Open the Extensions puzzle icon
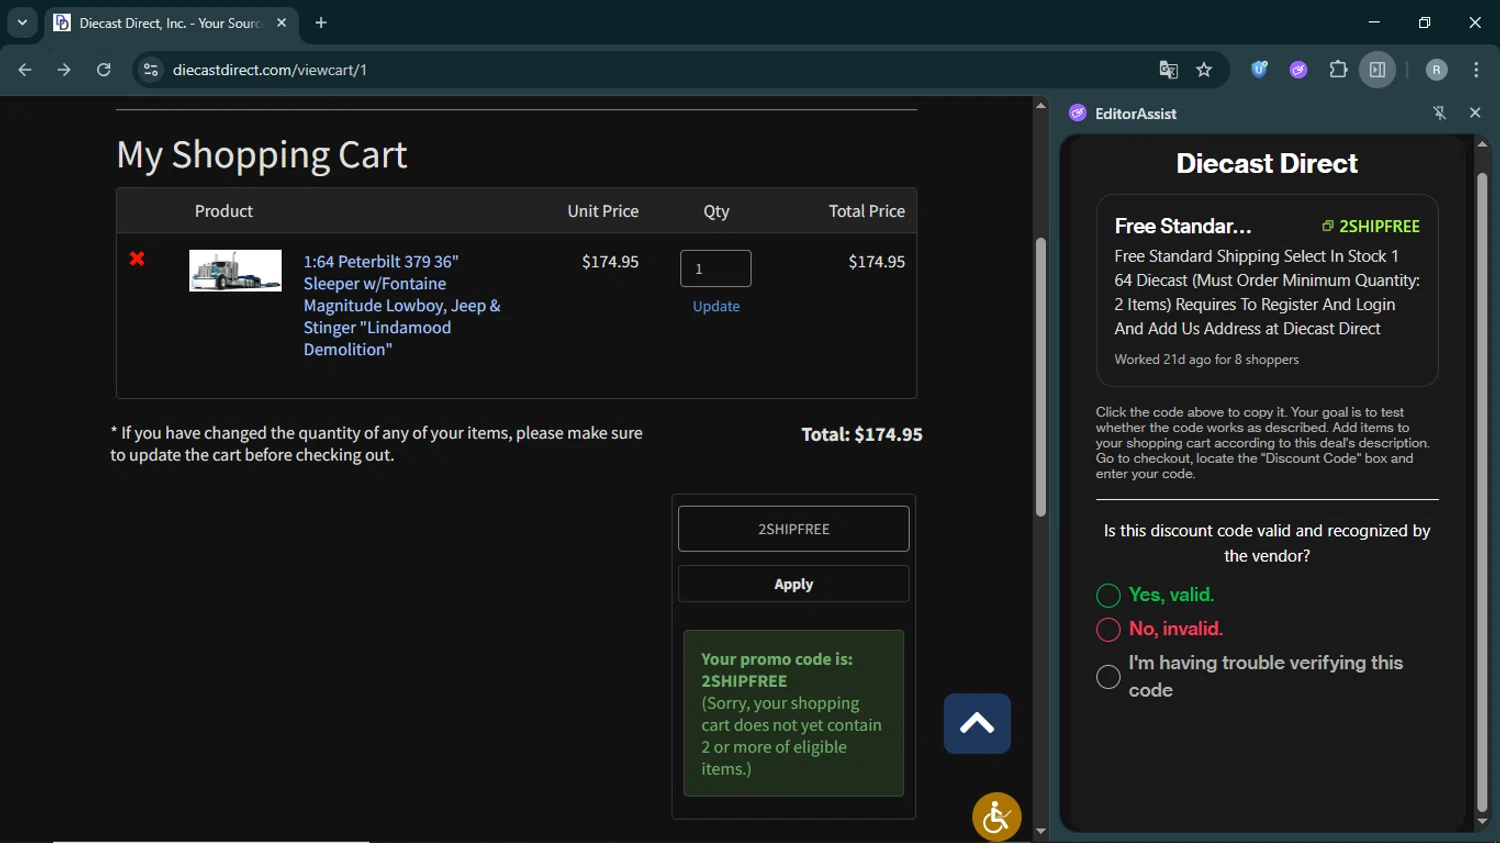This screenshot has height=843, width=1500. pos(1338,70)
